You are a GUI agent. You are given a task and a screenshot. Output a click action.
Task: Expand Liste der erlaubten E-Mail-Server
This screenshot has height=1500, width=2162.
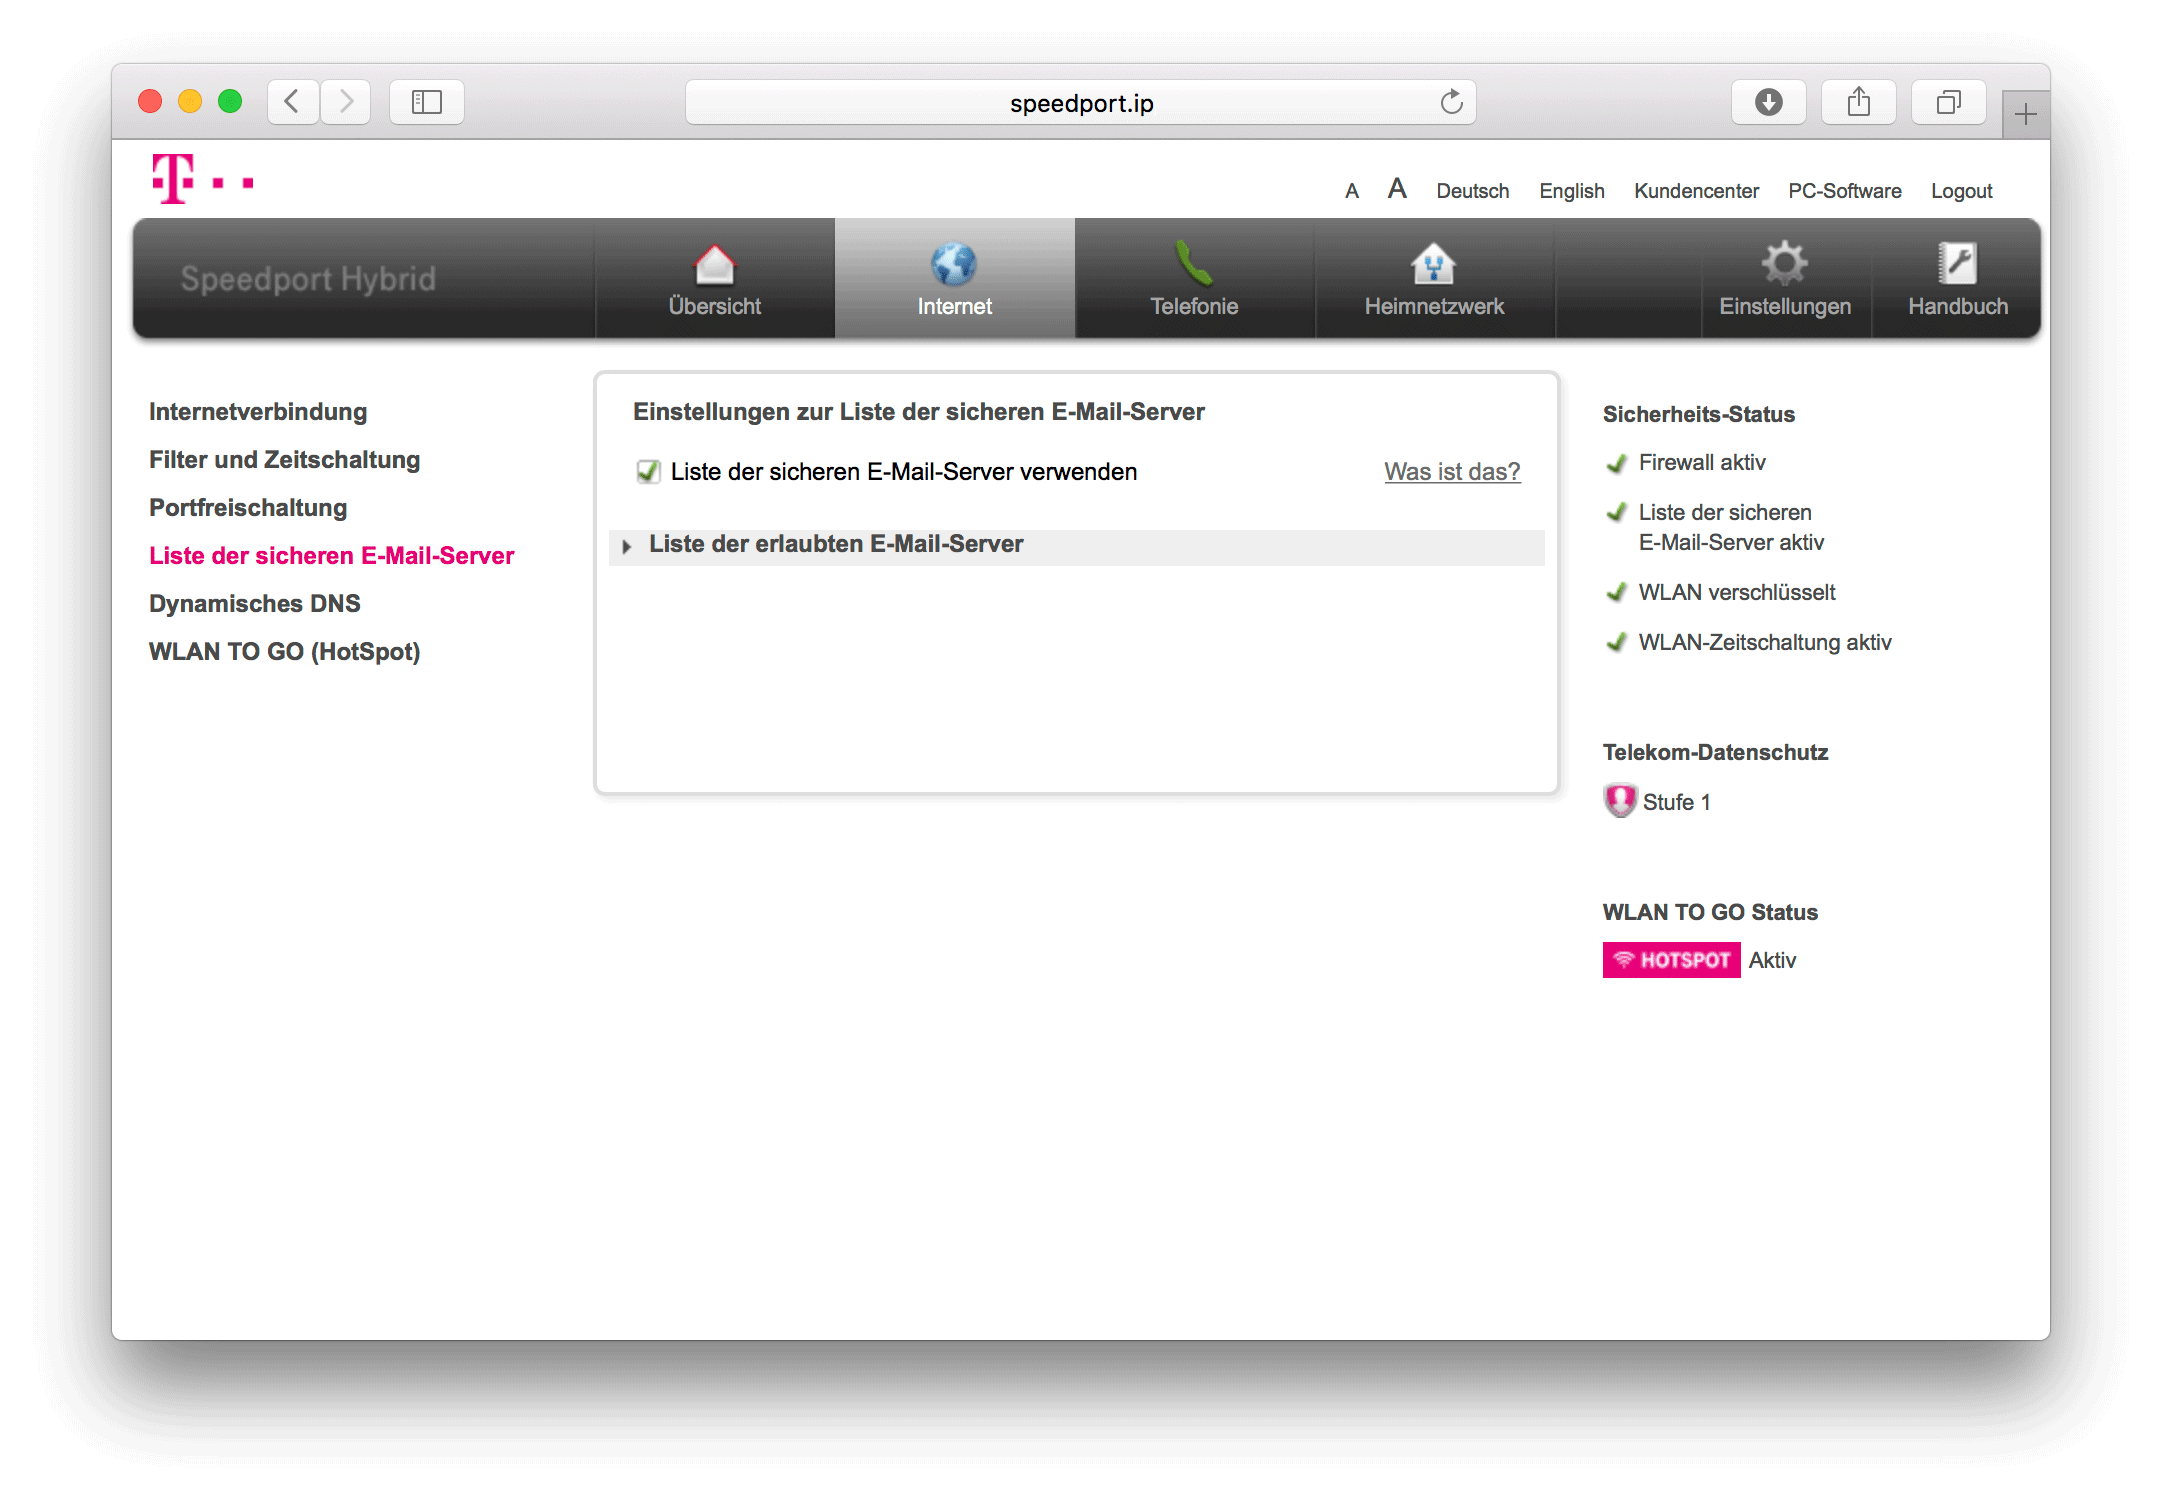pos(627,546)
